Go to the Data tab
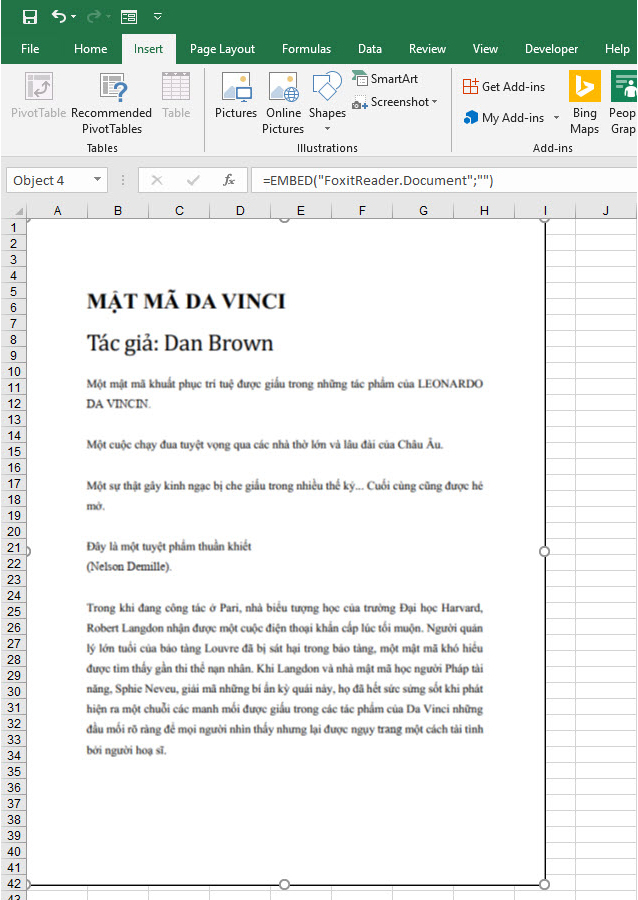The height and width of the screenshot is (900, 638). click(370, 49)
